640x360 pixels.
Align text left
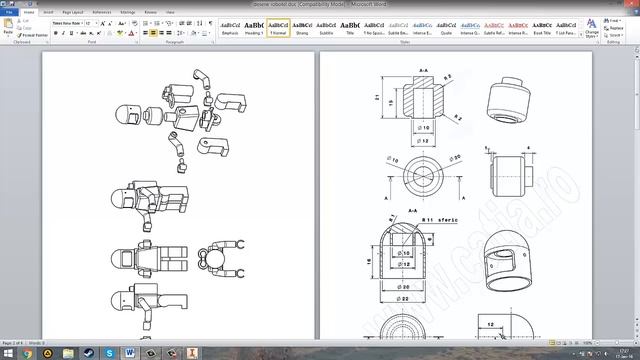(x=145, y=33)
